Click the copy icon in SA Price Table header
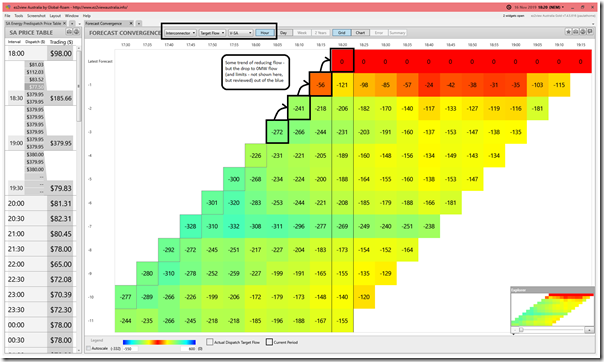Viewport: 604px width, 362px height. [76, 32]
